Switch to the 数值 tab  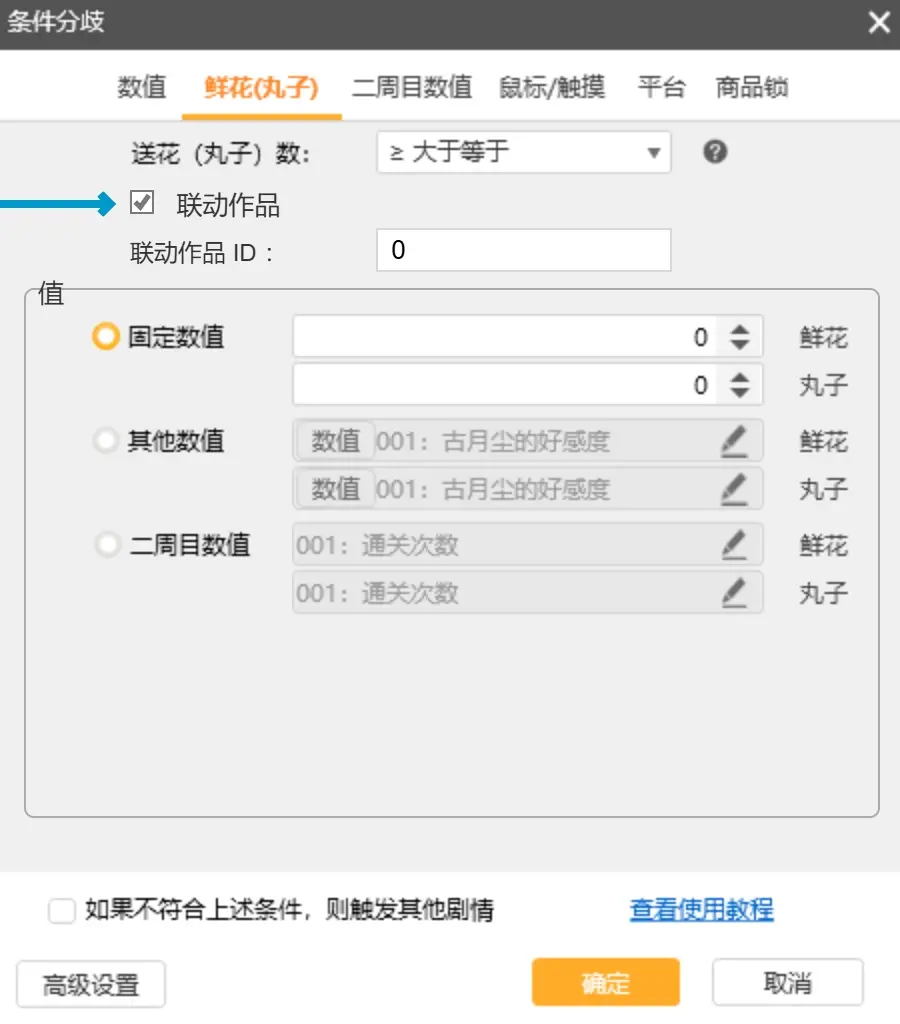point(142,87)
